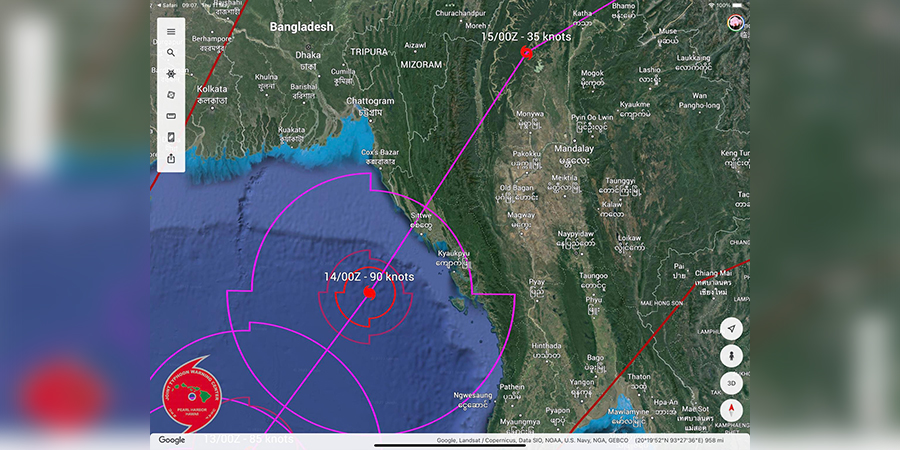The height and width of the screenshot is (450, 900).
Task: Tap the battery indicator in status bar
Action: tap(736, 5)
